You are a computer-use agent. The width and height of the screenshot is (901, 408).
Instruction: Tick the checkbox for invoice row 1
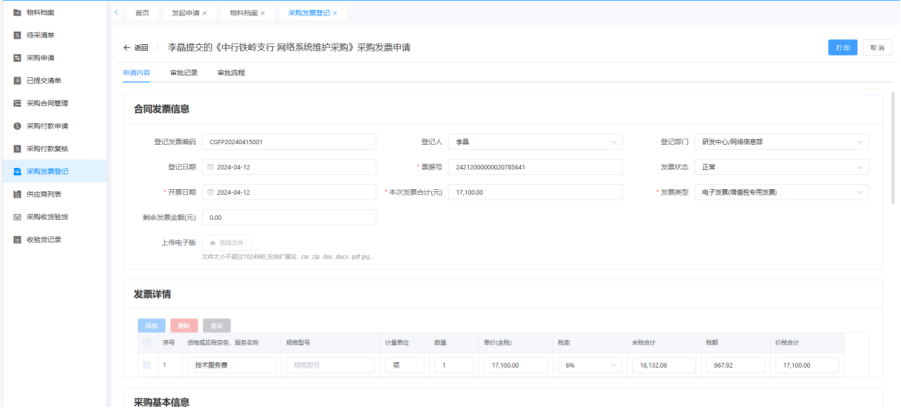(x=147, y=365)
